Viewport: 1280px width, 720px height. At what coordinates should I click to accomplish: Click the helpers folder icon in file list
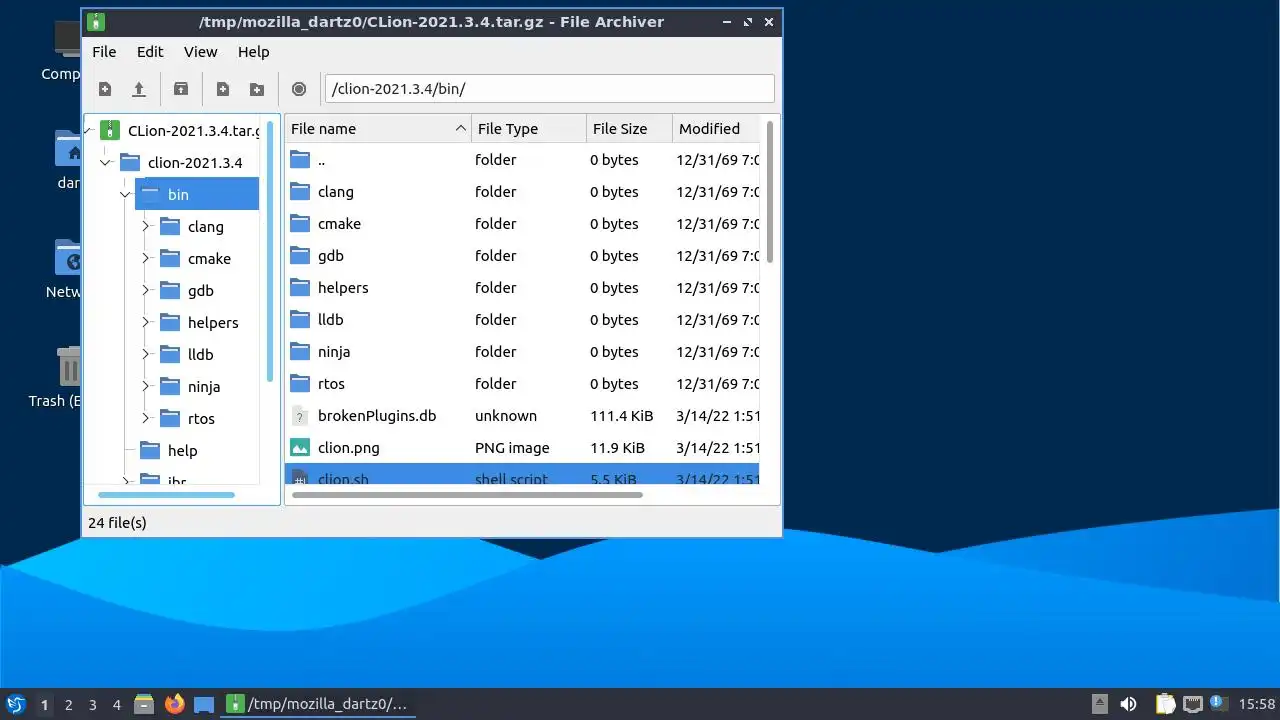tap(300, 288)
